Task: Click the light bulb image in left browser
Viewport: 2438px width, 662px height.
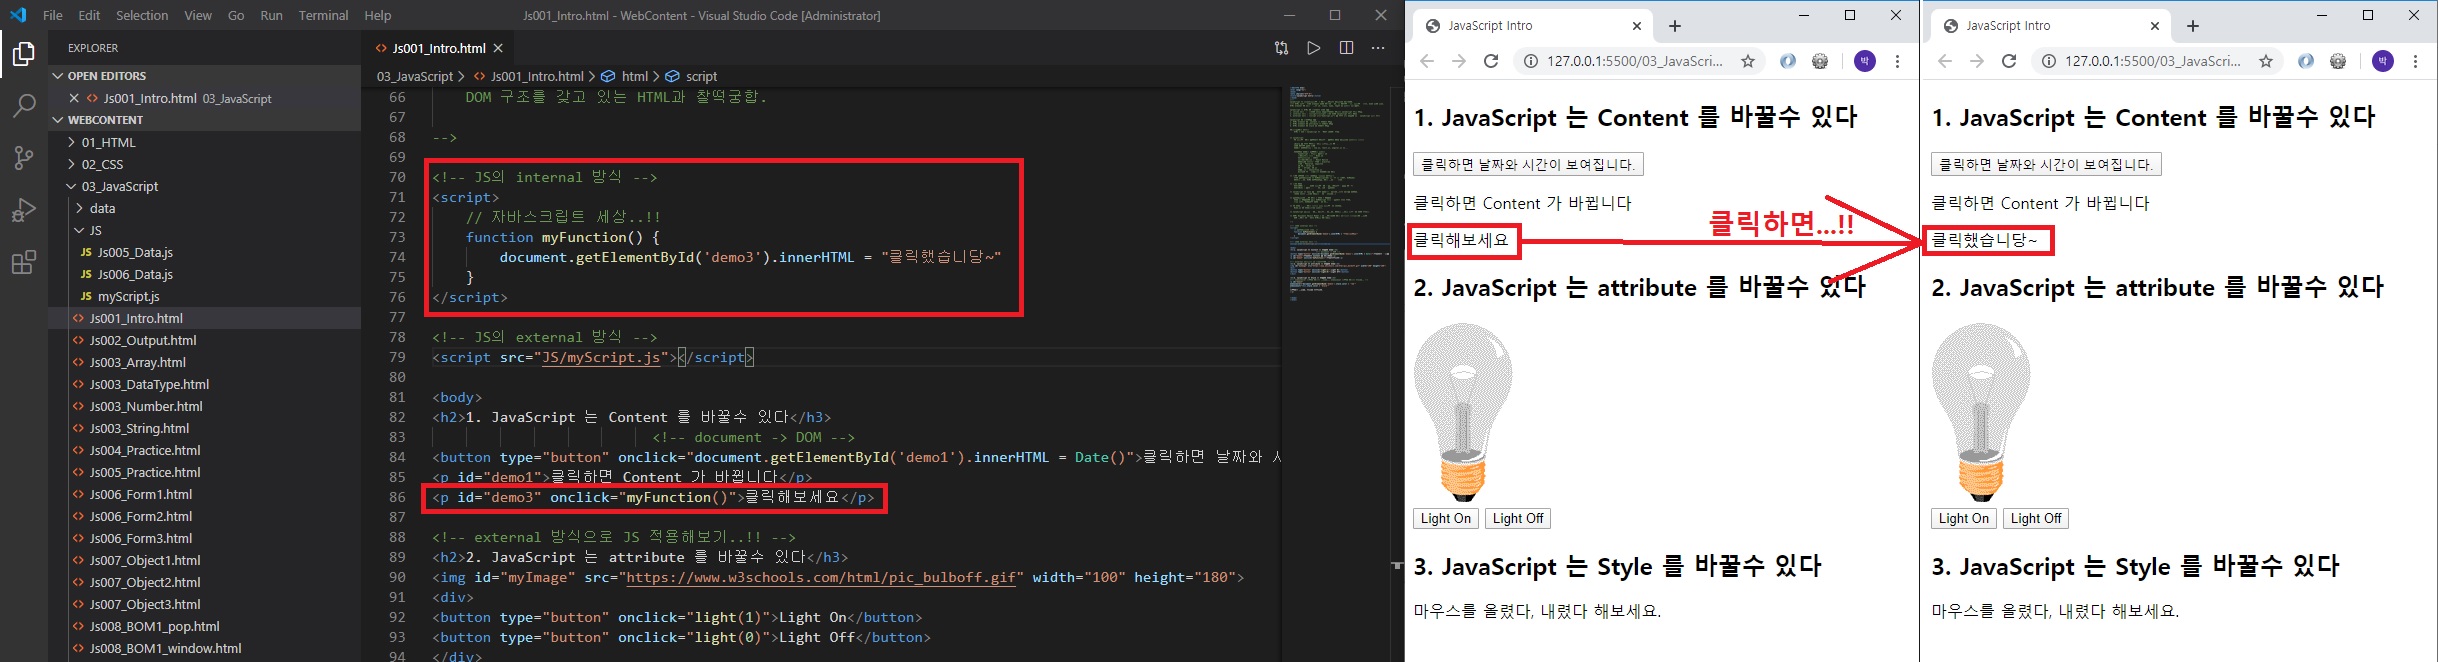Action: [1463, 411]
